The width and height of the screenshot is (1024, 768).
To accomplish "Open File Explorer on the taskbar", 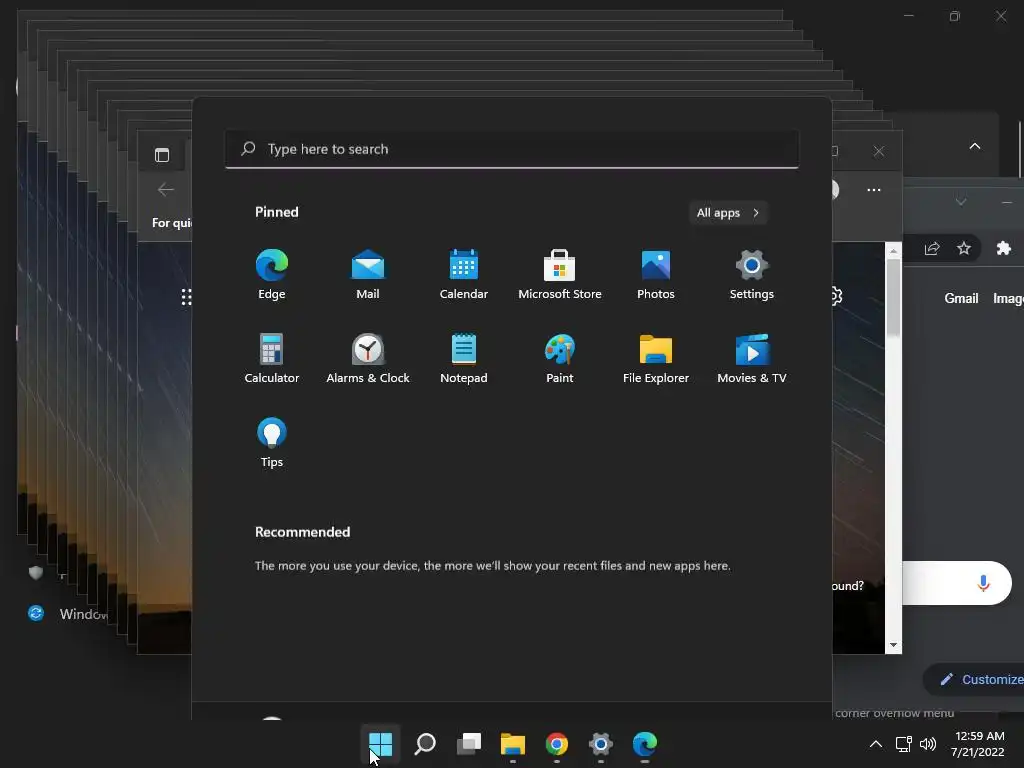I will 513,744.
